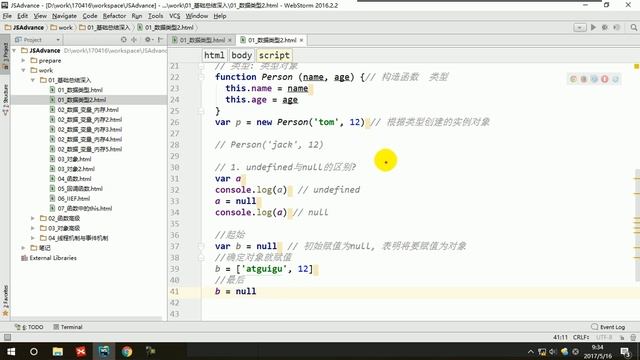Click warning stripe marker near line 31
Screen dimensions: 640x360
click(636, 179)
